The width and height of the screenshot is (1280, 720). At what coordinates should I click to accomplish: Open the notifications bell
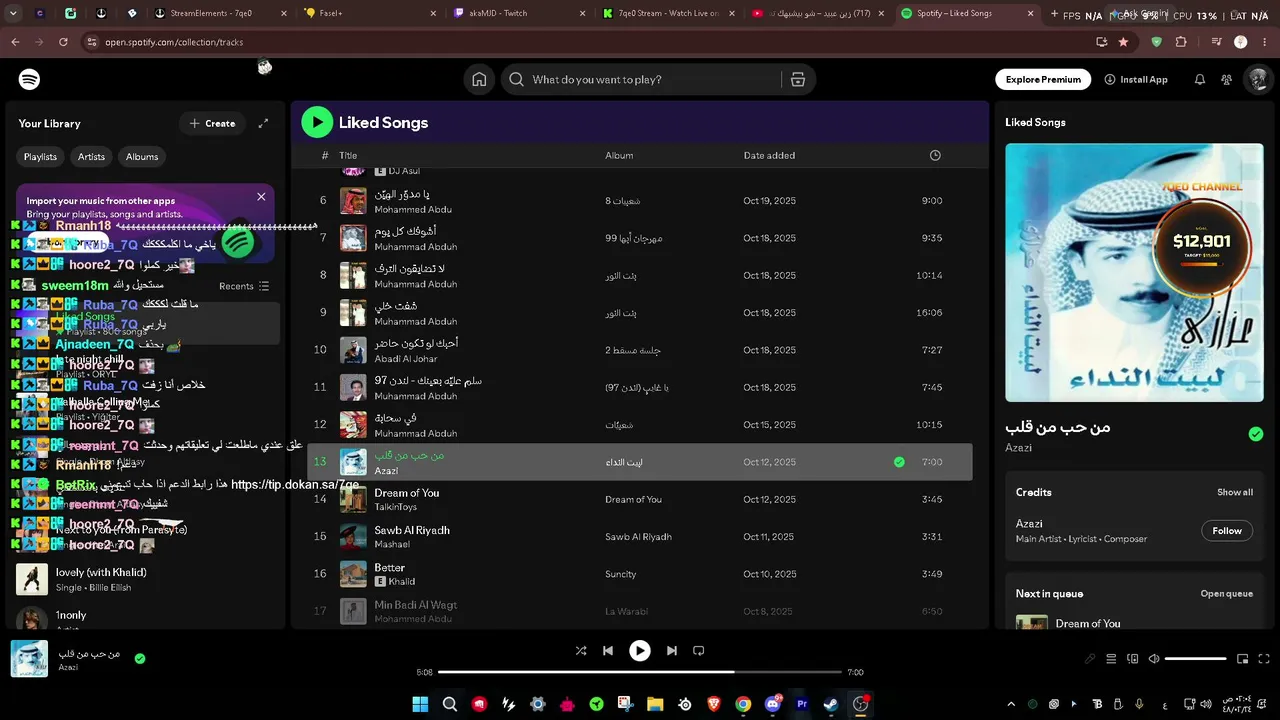click(x=1200, y=80)
